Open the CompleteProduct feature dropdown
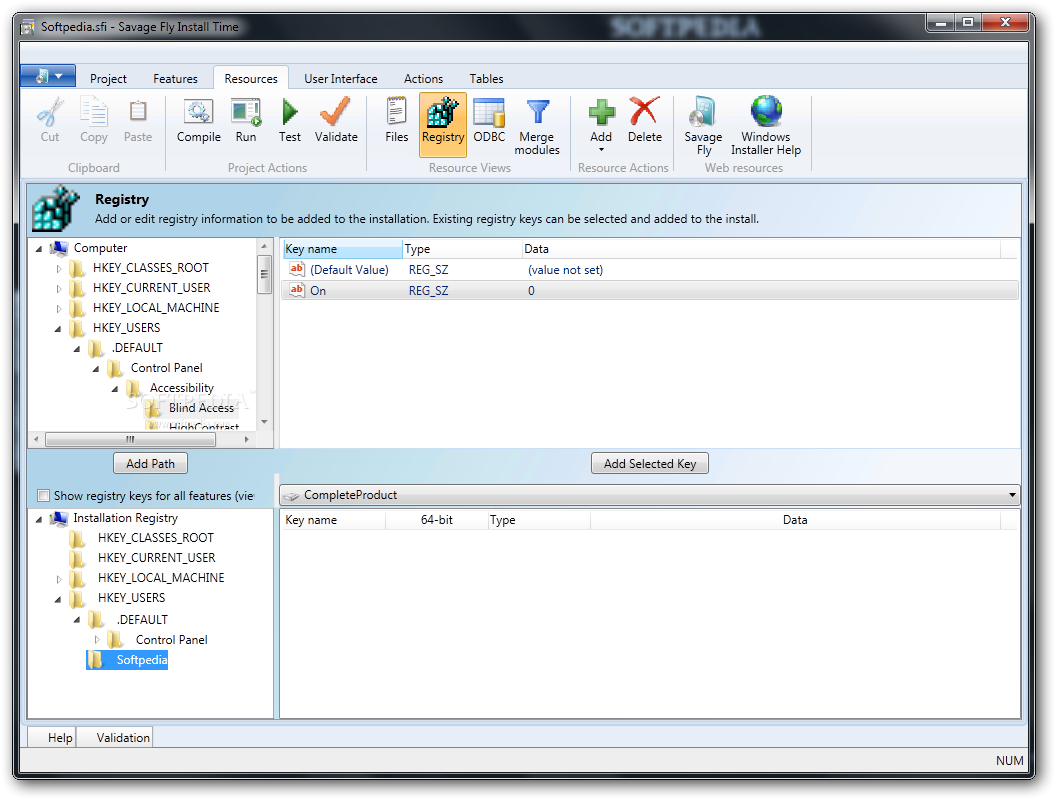The width and height of the screenshot is (1056, 800). click(x=650, y=495)
